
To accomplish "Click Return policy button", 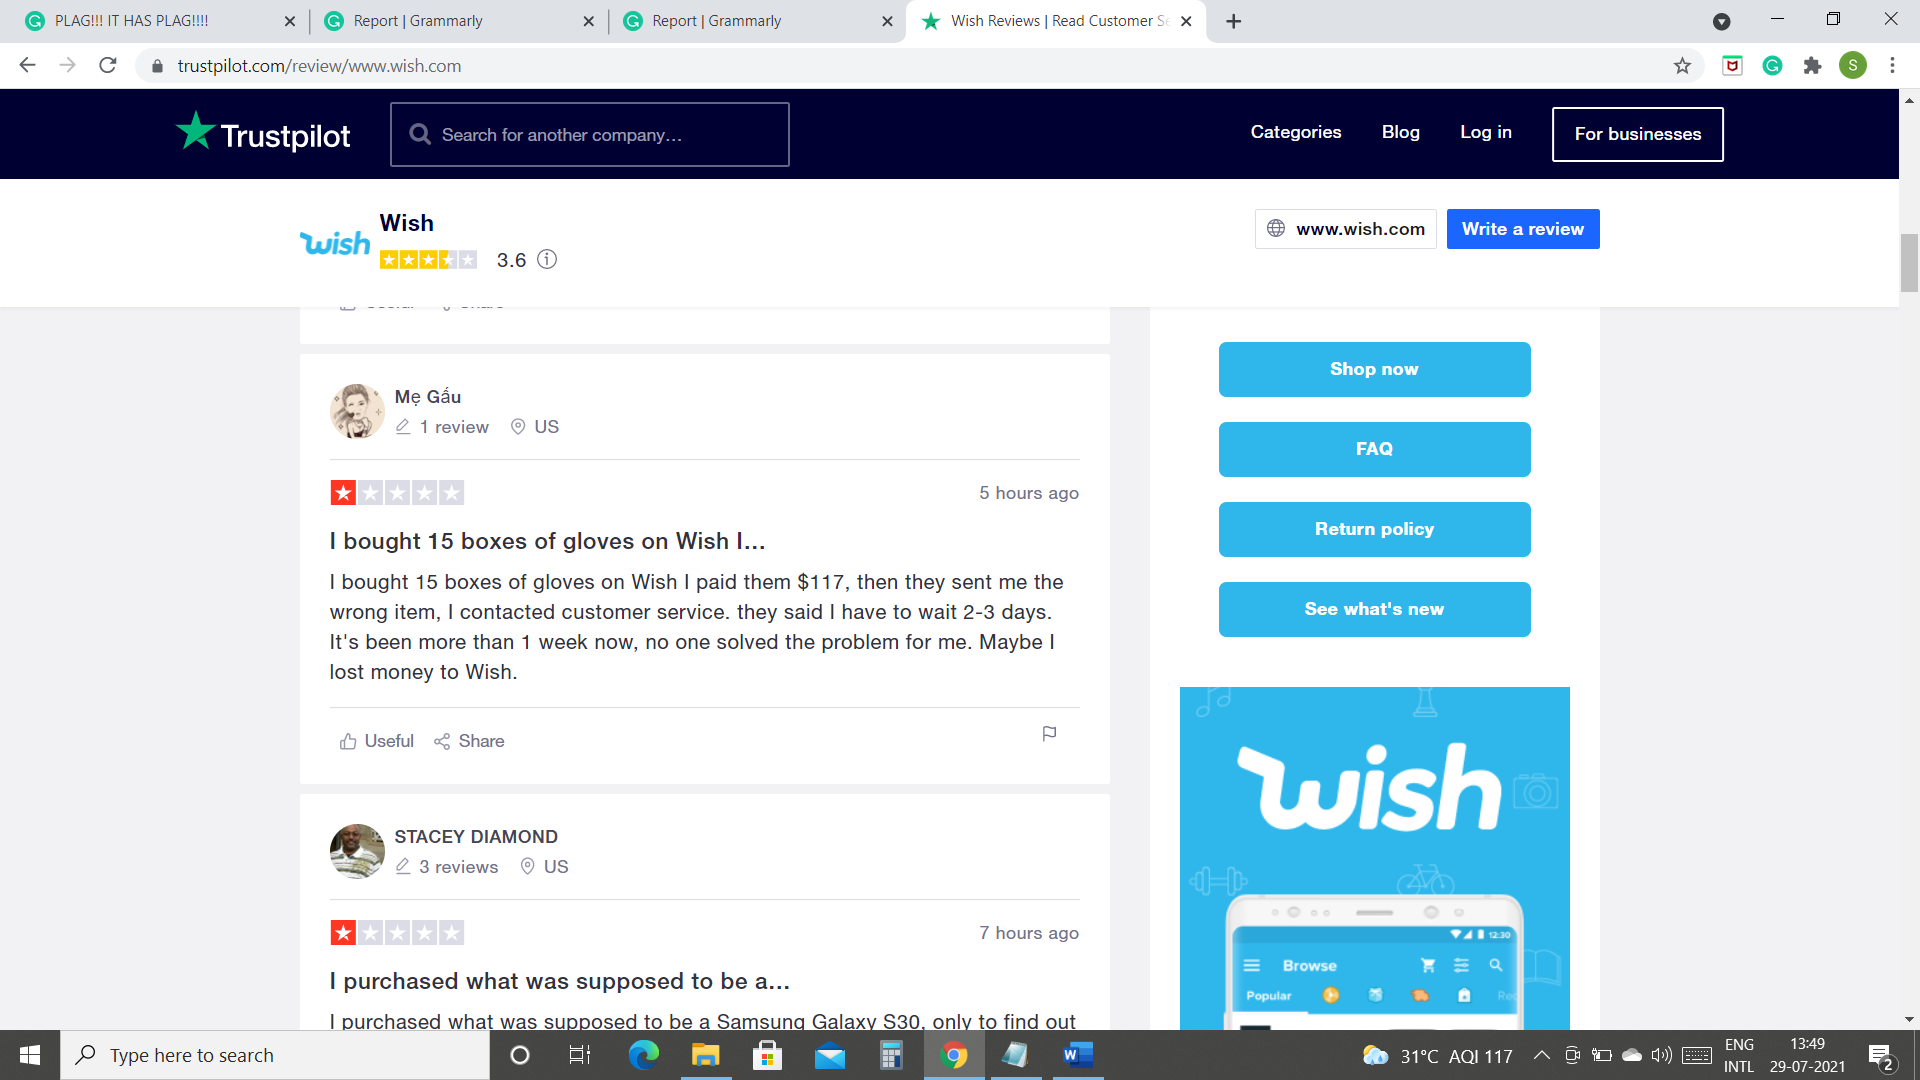I will coord(1374,529).
